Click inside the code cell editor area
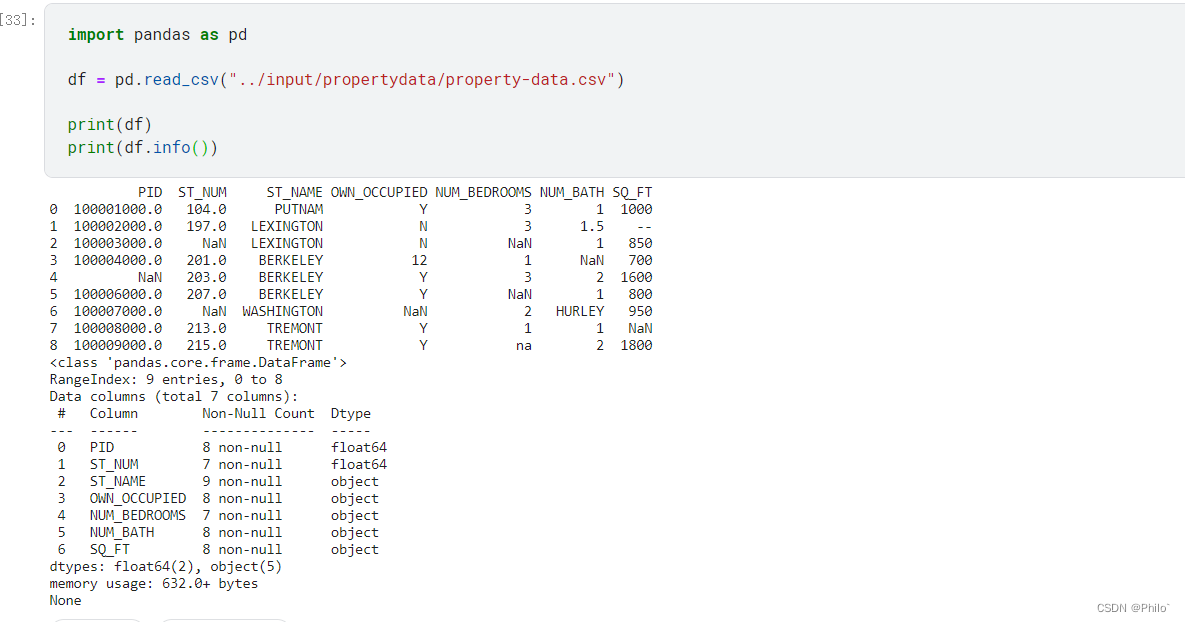The height and width of the screenshot is (622, 1185). 614,91
